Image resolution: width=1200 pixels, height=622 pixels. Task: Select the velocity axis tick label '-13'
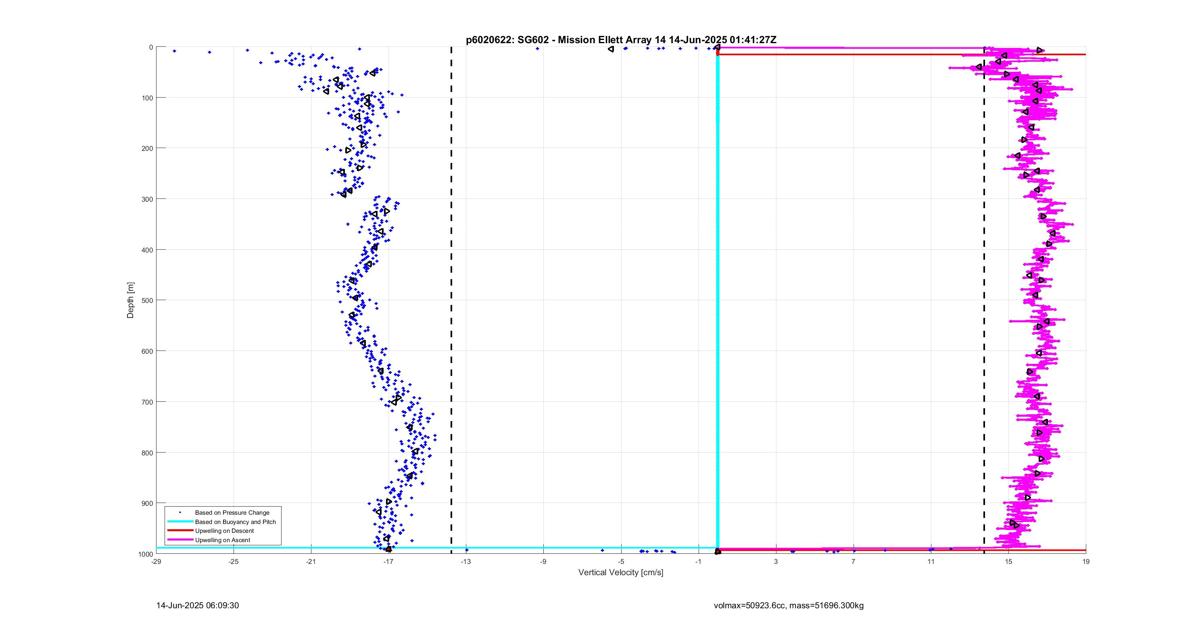tap(466, 562)
